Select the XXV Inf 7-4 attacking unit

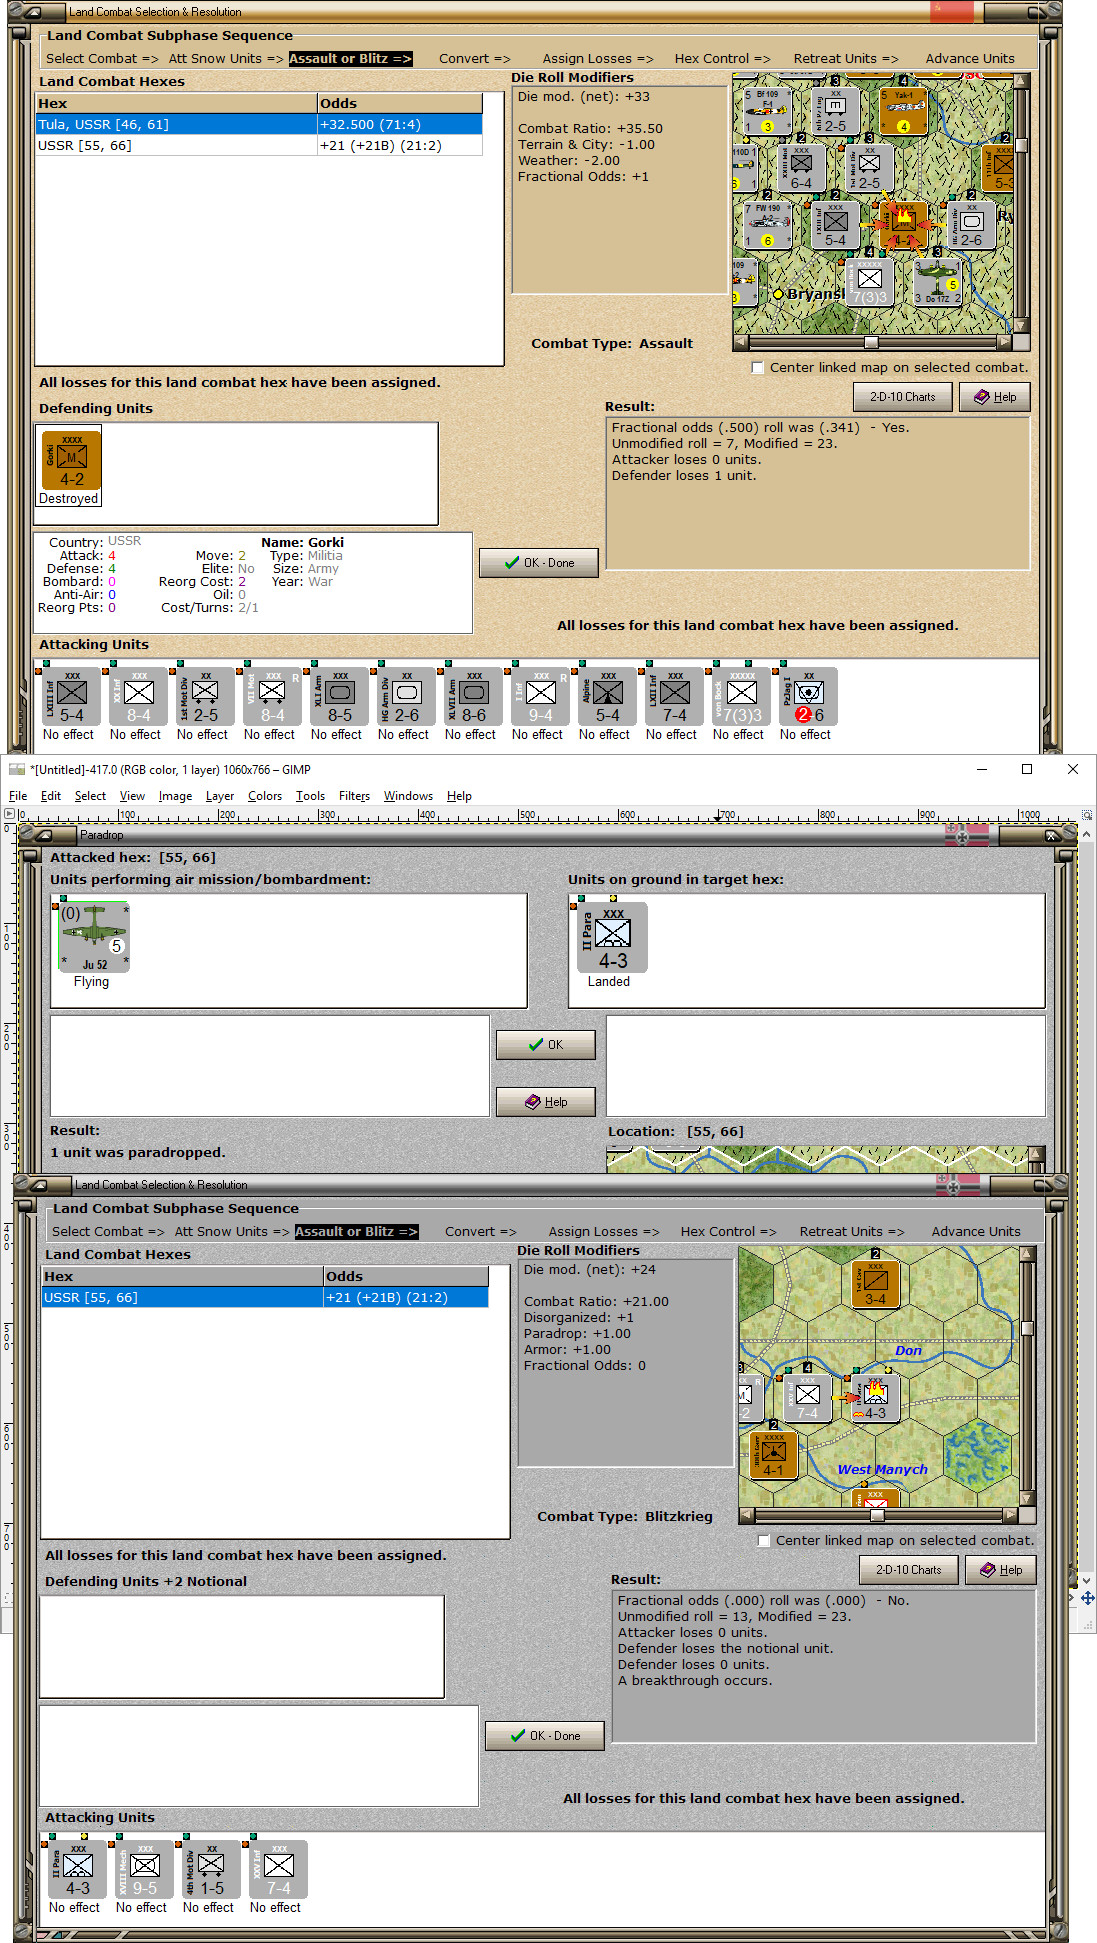click(279, 1870)
